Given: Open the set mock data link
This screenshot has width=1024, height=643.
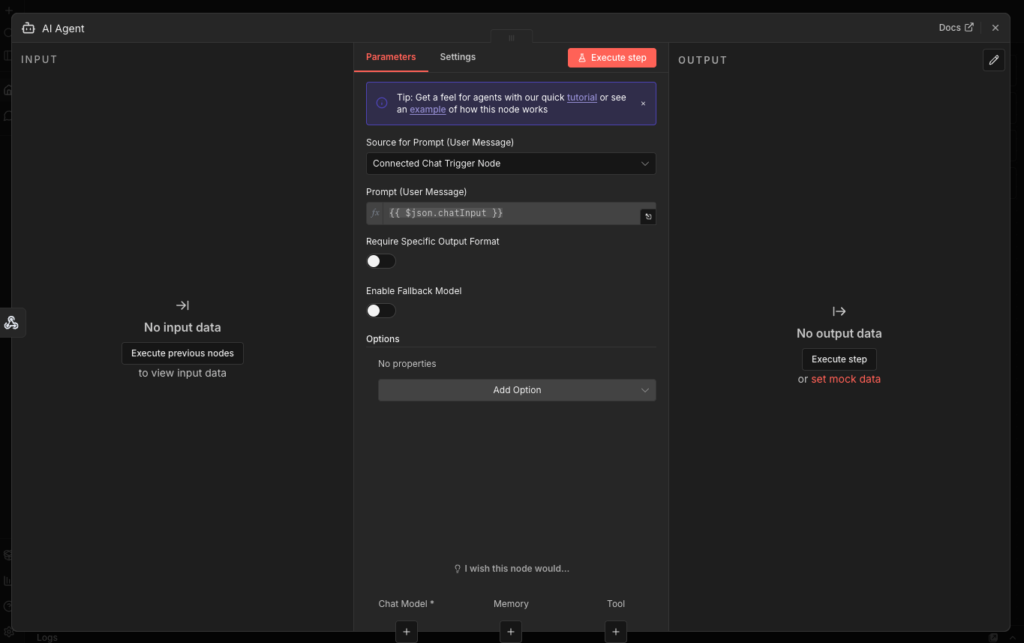Looking at the screenshot, I should (x=845, y=379).
